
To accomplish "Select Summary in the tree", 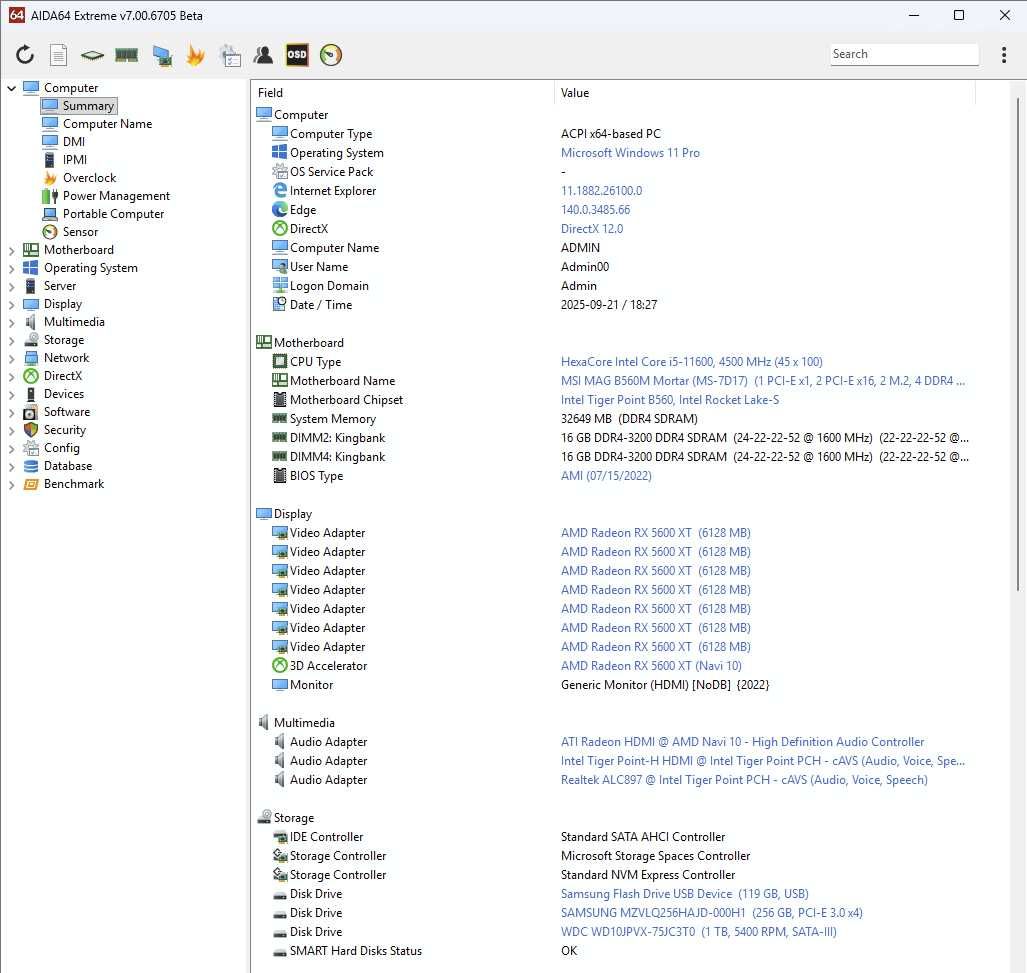I will pyautogui.click(x=79, y=105).
